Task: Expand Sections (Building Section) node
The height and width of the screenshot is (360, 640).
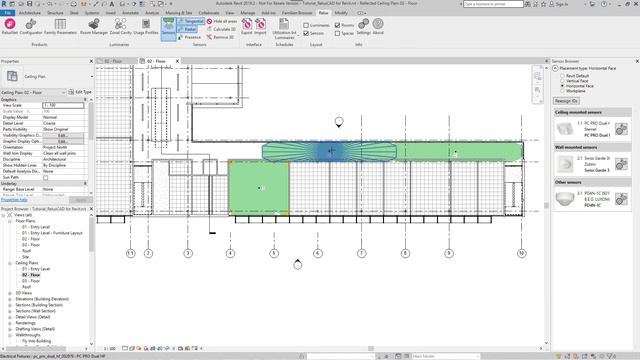Action: point(10,305)
